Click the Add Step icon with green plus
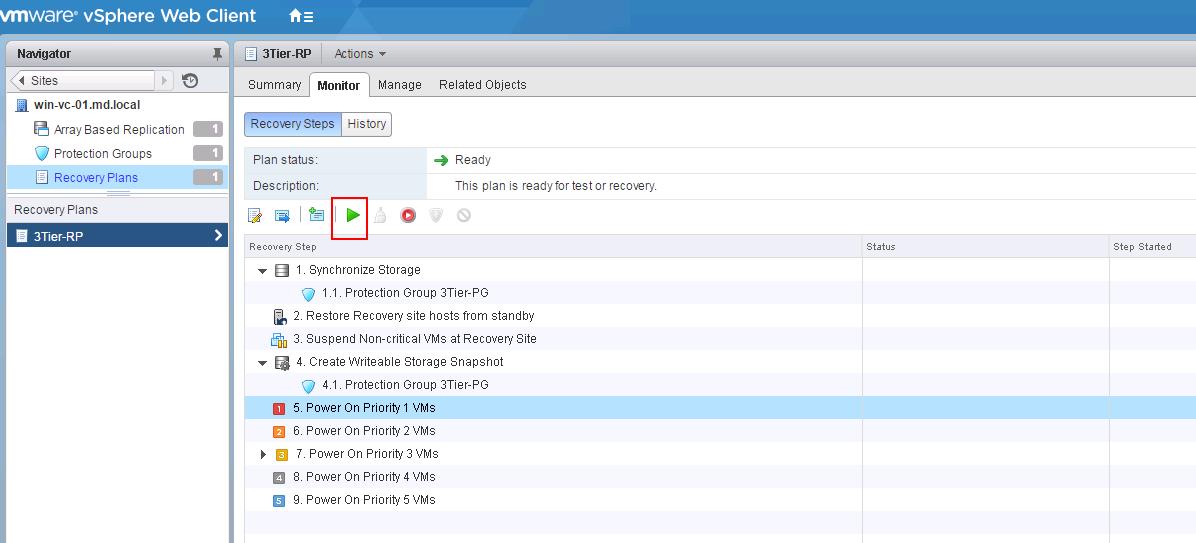1196x543 pixels. click(x=317, y=215)
